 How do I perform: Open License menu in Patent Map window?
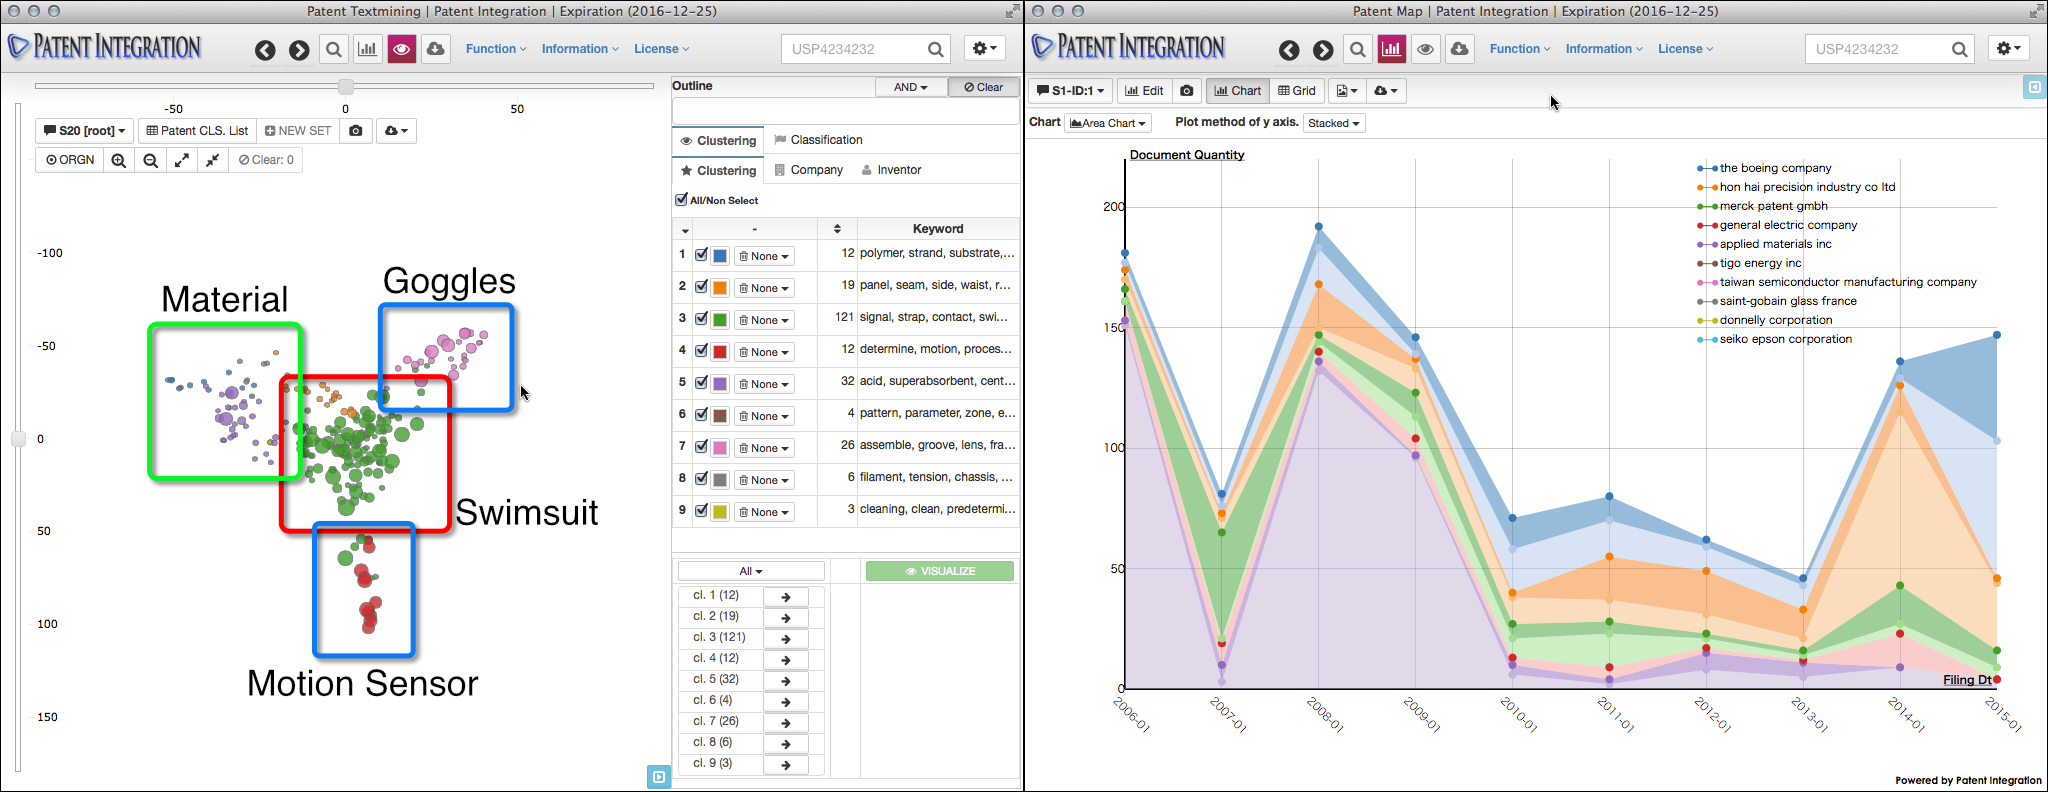coord(1685,49)
